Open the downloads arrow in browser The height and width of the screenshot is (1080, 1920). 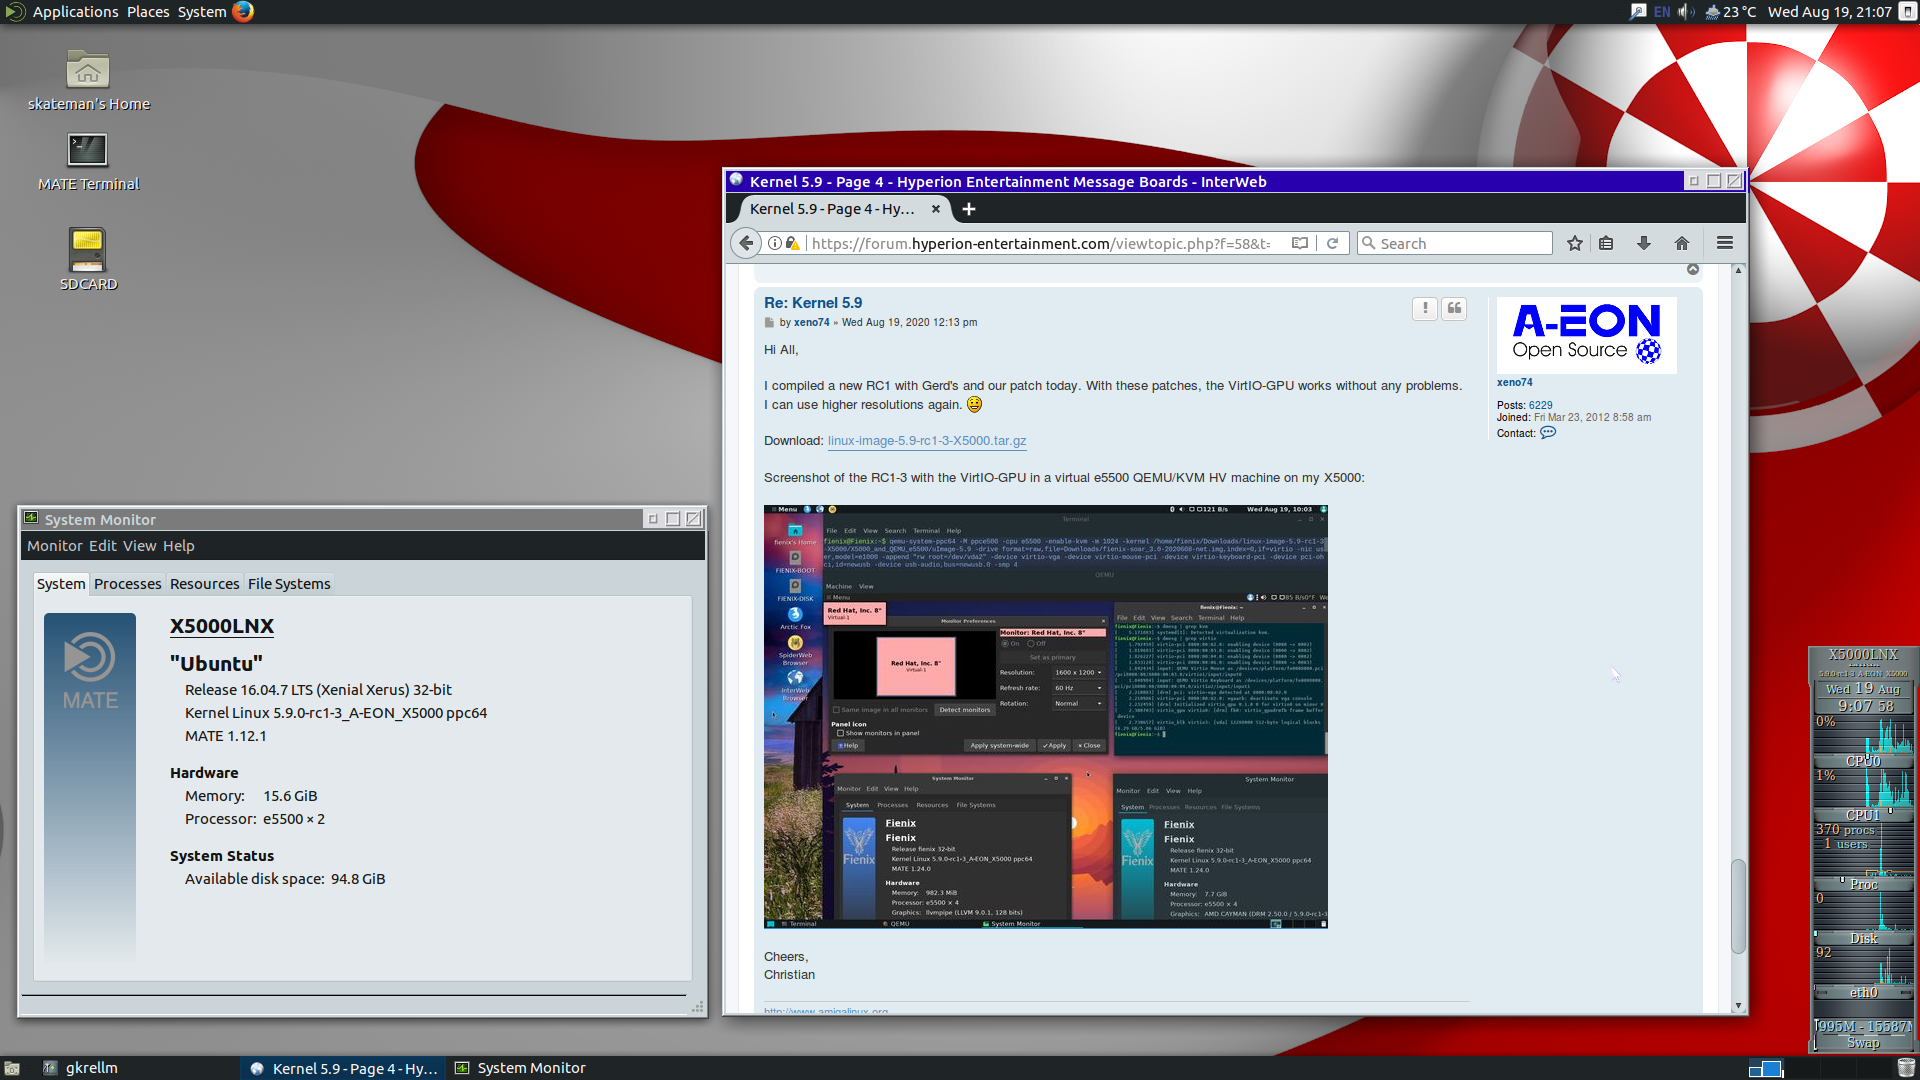pyautogui.click(x=1643, y=243)
